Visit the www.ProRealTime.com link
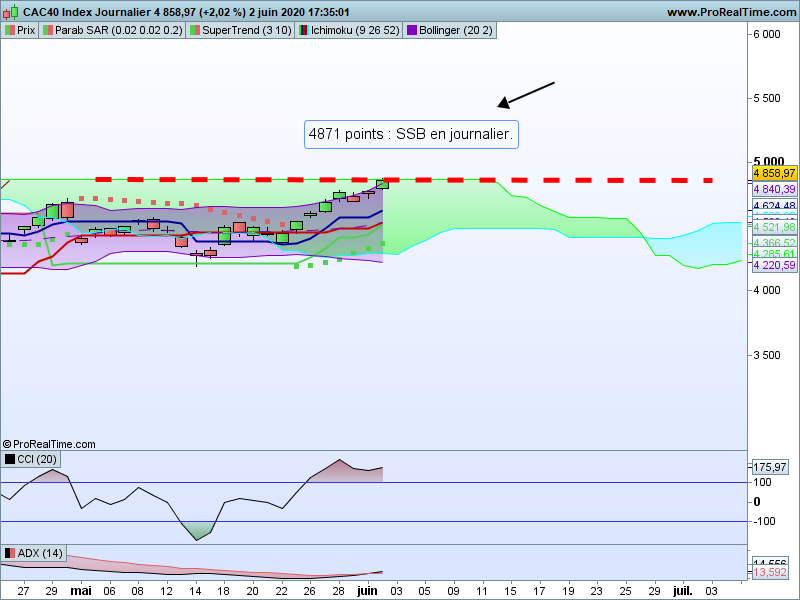The width and height of the screenshot is (800, 600). 732,12
